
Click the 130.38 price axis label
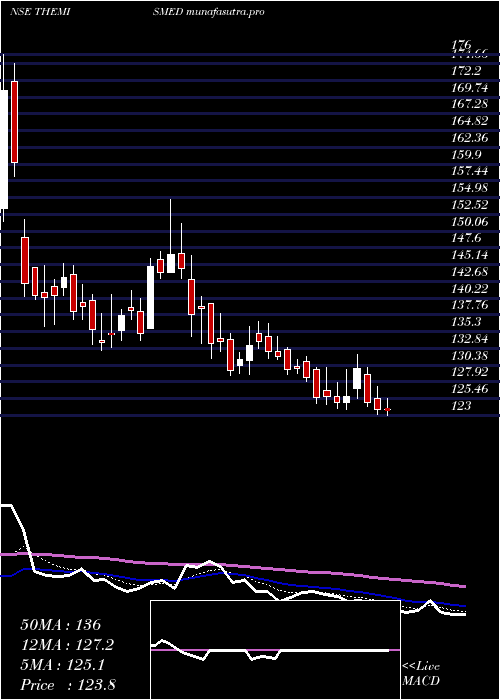tap(470, 356)
